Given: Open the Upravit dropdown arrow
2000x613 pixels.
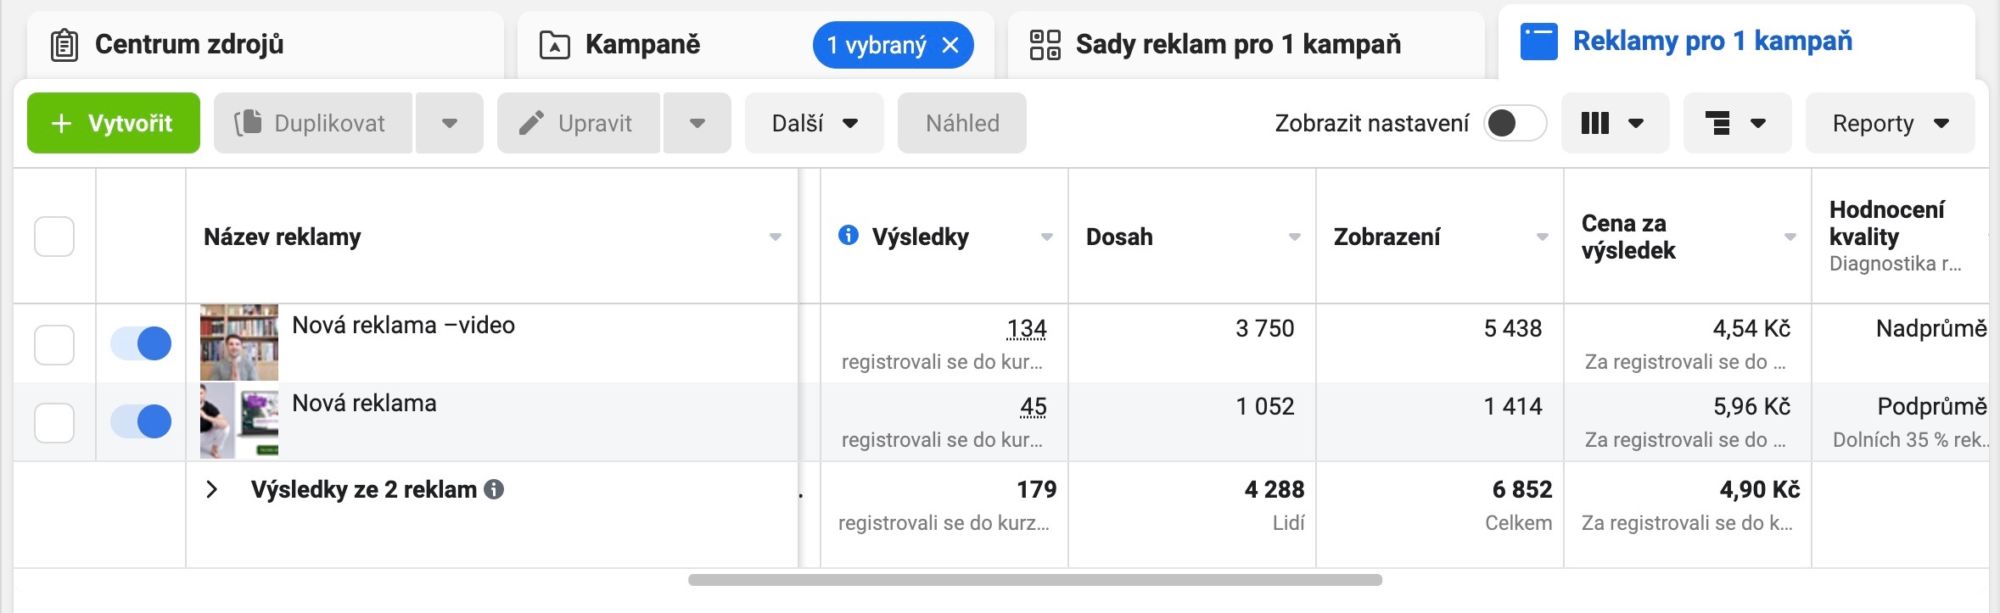Looking at the screenshot, I should pos(697,123).
